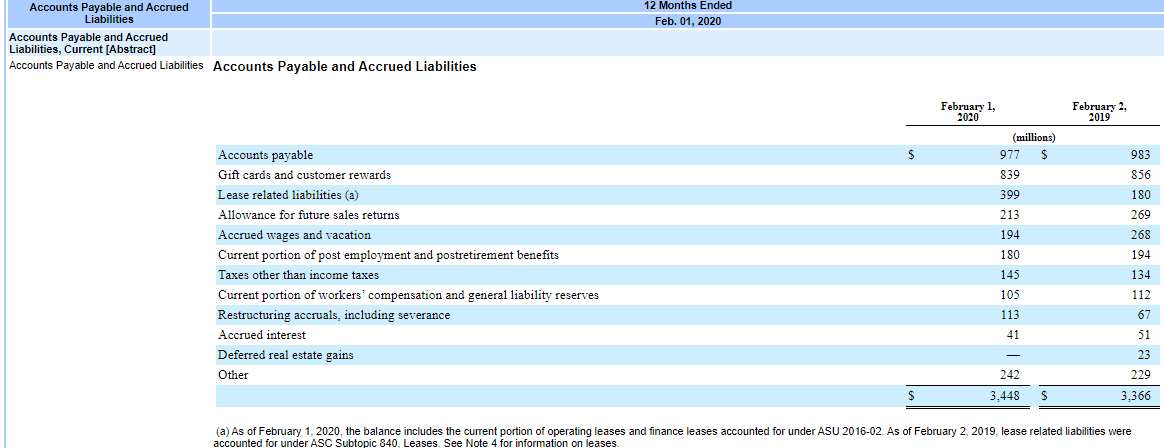Select postretirement benefits 2019 value 194
The height and width of the screenshot is (448, 1164).
(x=1141, y=256)
